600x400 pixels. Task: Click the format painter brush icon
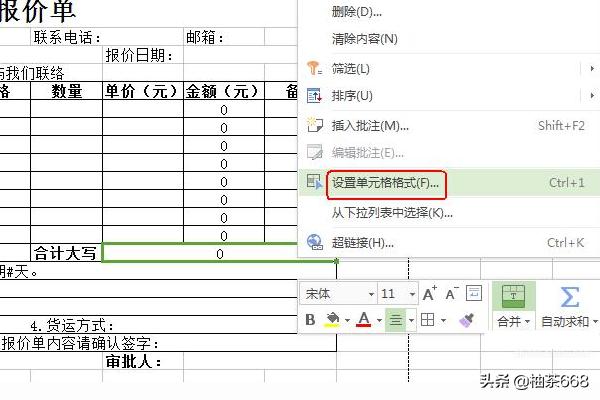pyautogui.click(x=466, y=320)
